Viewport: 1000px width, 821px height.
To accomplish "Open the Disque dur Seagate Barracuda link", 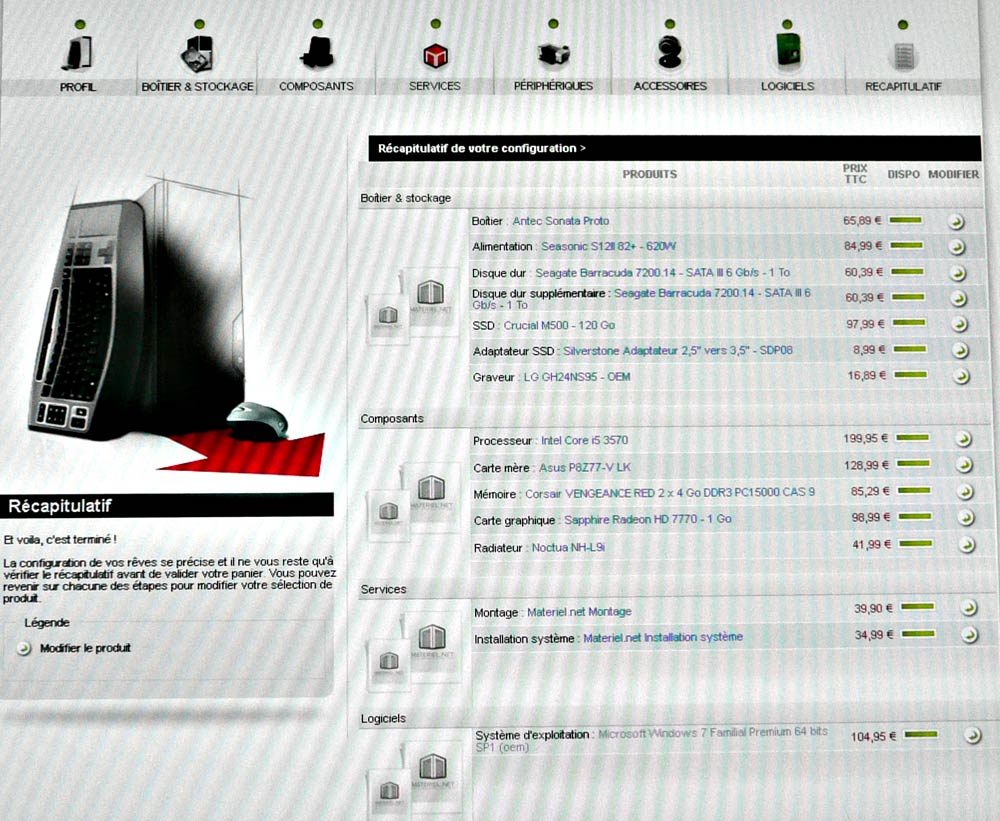I will coord(663,272).
